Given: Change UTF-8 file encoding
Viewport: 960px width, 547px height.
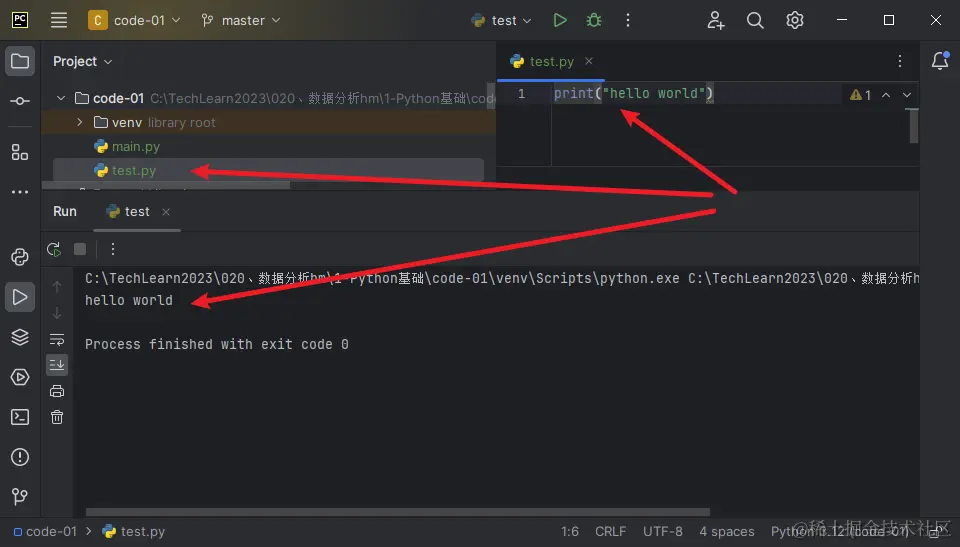Looking at the screenshot, I should [x=662, y=531].
